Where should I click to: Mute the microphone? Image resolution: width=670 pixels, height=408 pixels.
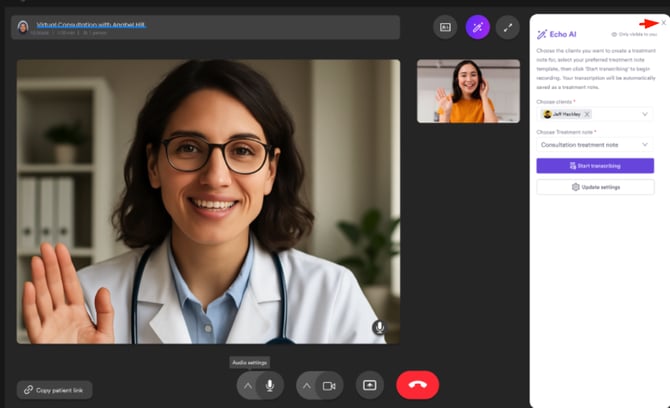(269, 385)
